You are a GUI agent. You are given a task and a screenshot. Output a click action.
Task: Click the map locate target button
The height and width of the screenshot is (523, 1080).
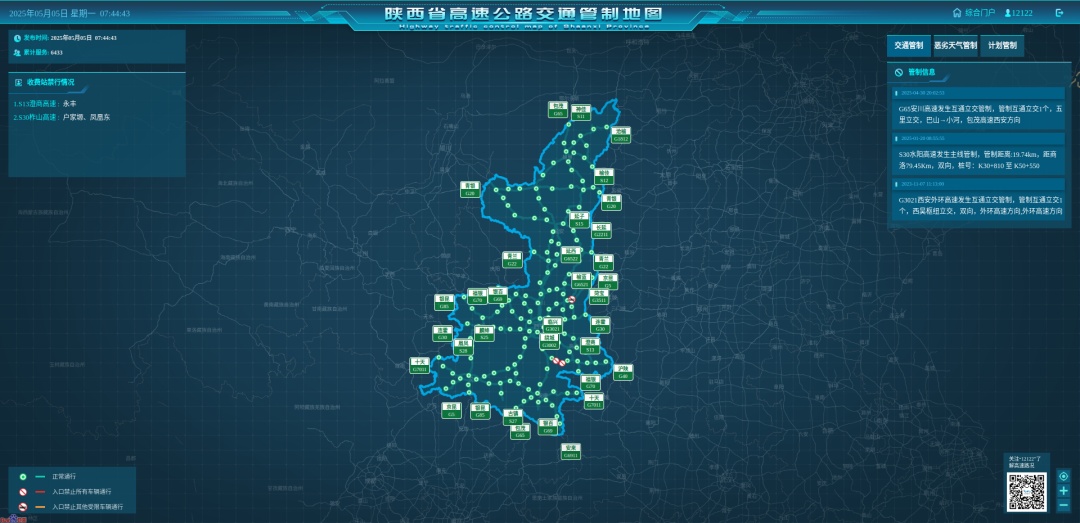click(1063, 476)
